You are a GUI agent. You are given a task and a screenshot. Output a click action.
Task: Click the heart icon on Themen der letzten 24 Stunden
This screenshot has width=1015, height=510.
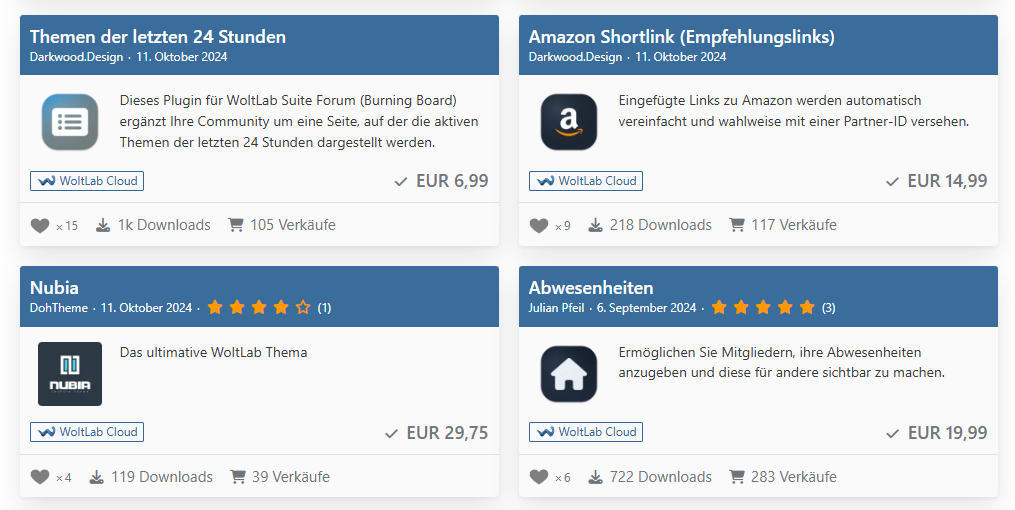point(40,225)
